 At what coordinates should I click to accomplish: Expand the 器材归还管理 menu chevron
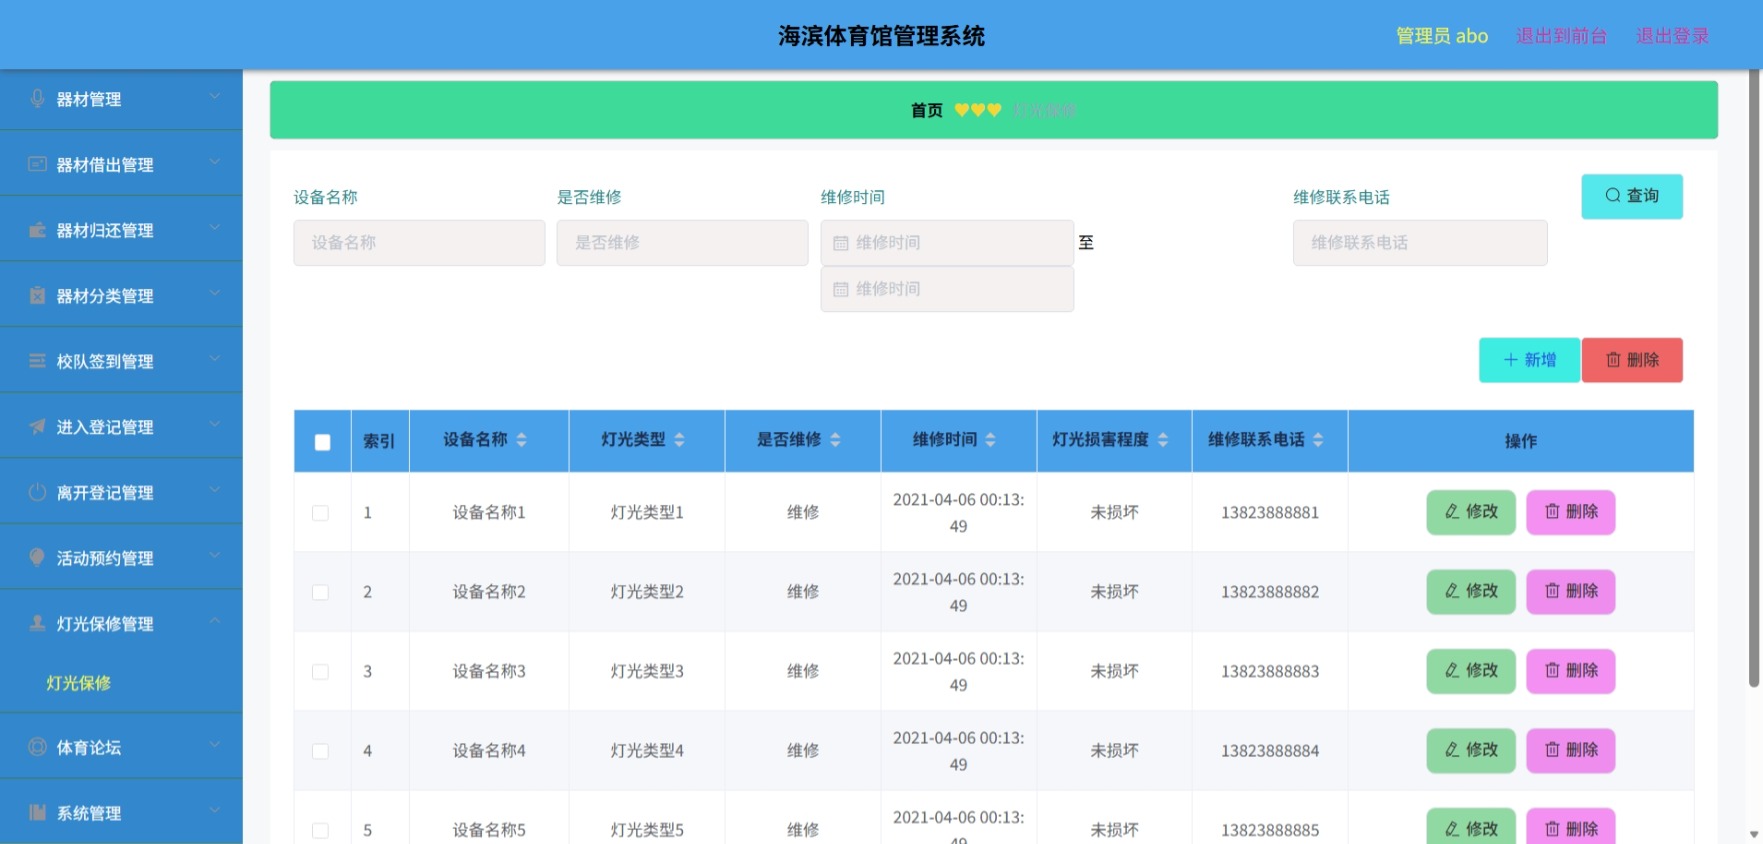click(214, 227)
